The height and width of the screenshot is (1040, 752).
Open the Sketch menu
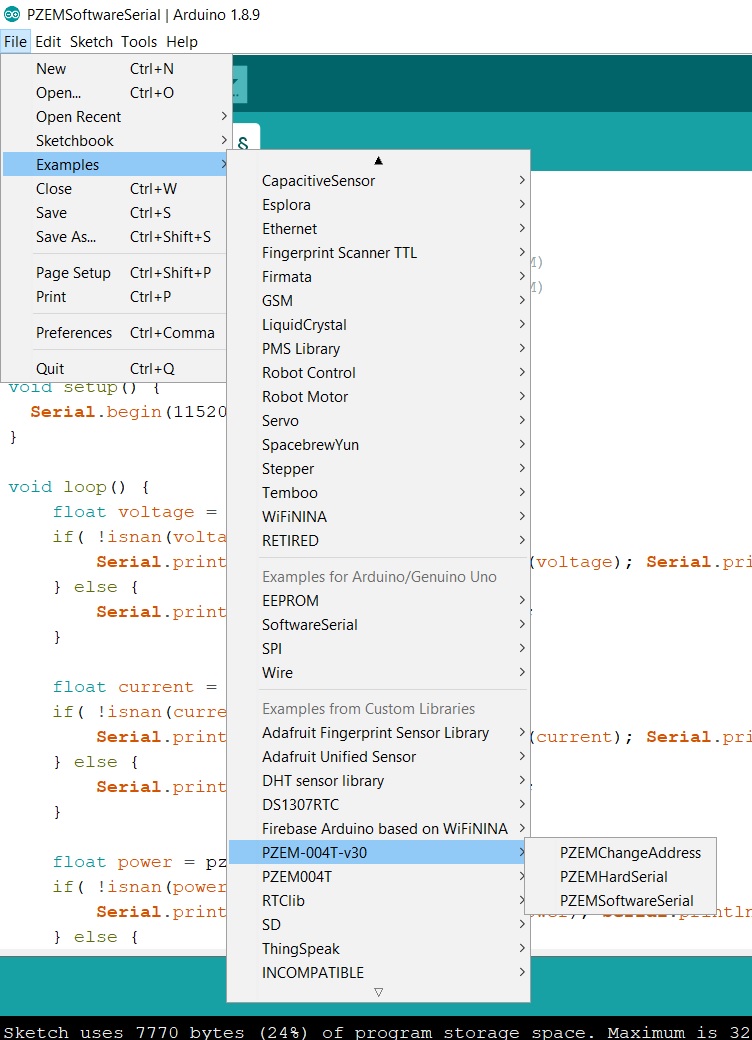[x=92, y=42]
